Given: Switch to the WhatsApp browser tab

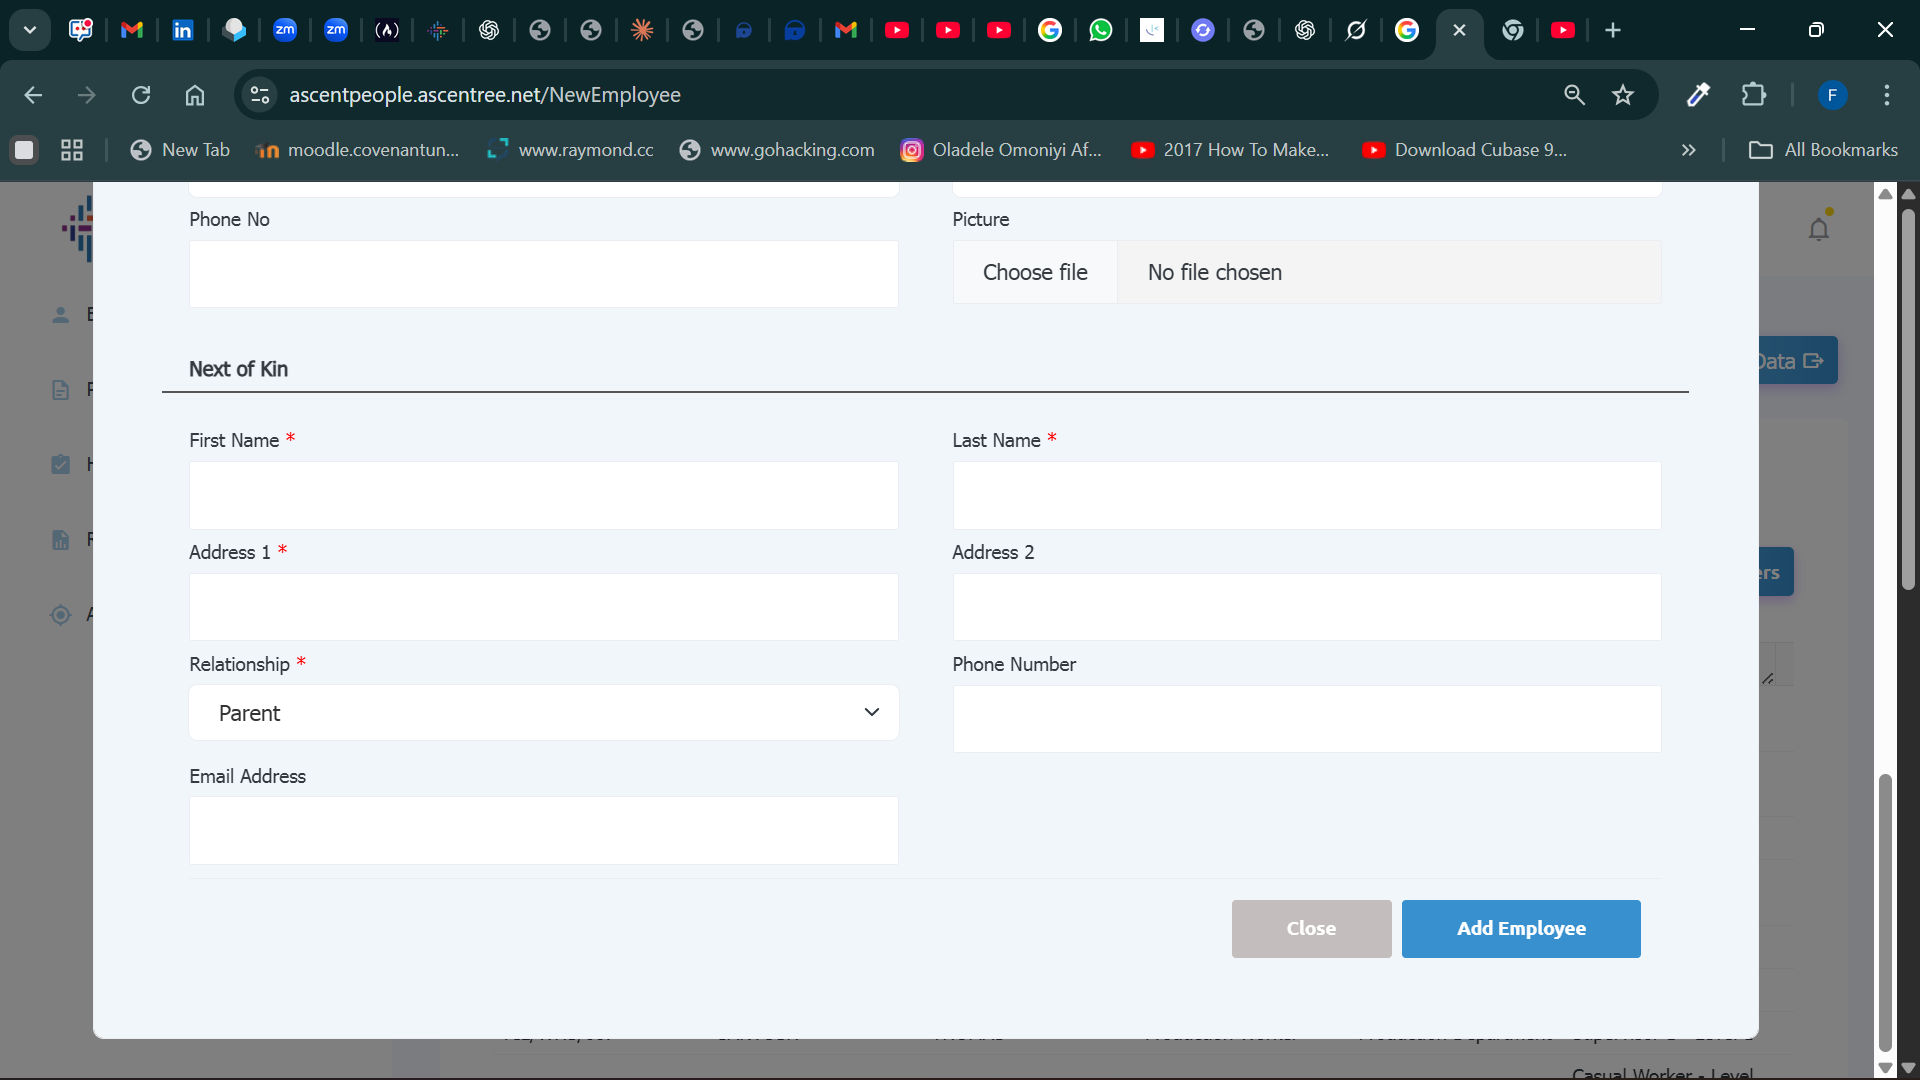Looking at the screenshot, I should (1100, 30).
